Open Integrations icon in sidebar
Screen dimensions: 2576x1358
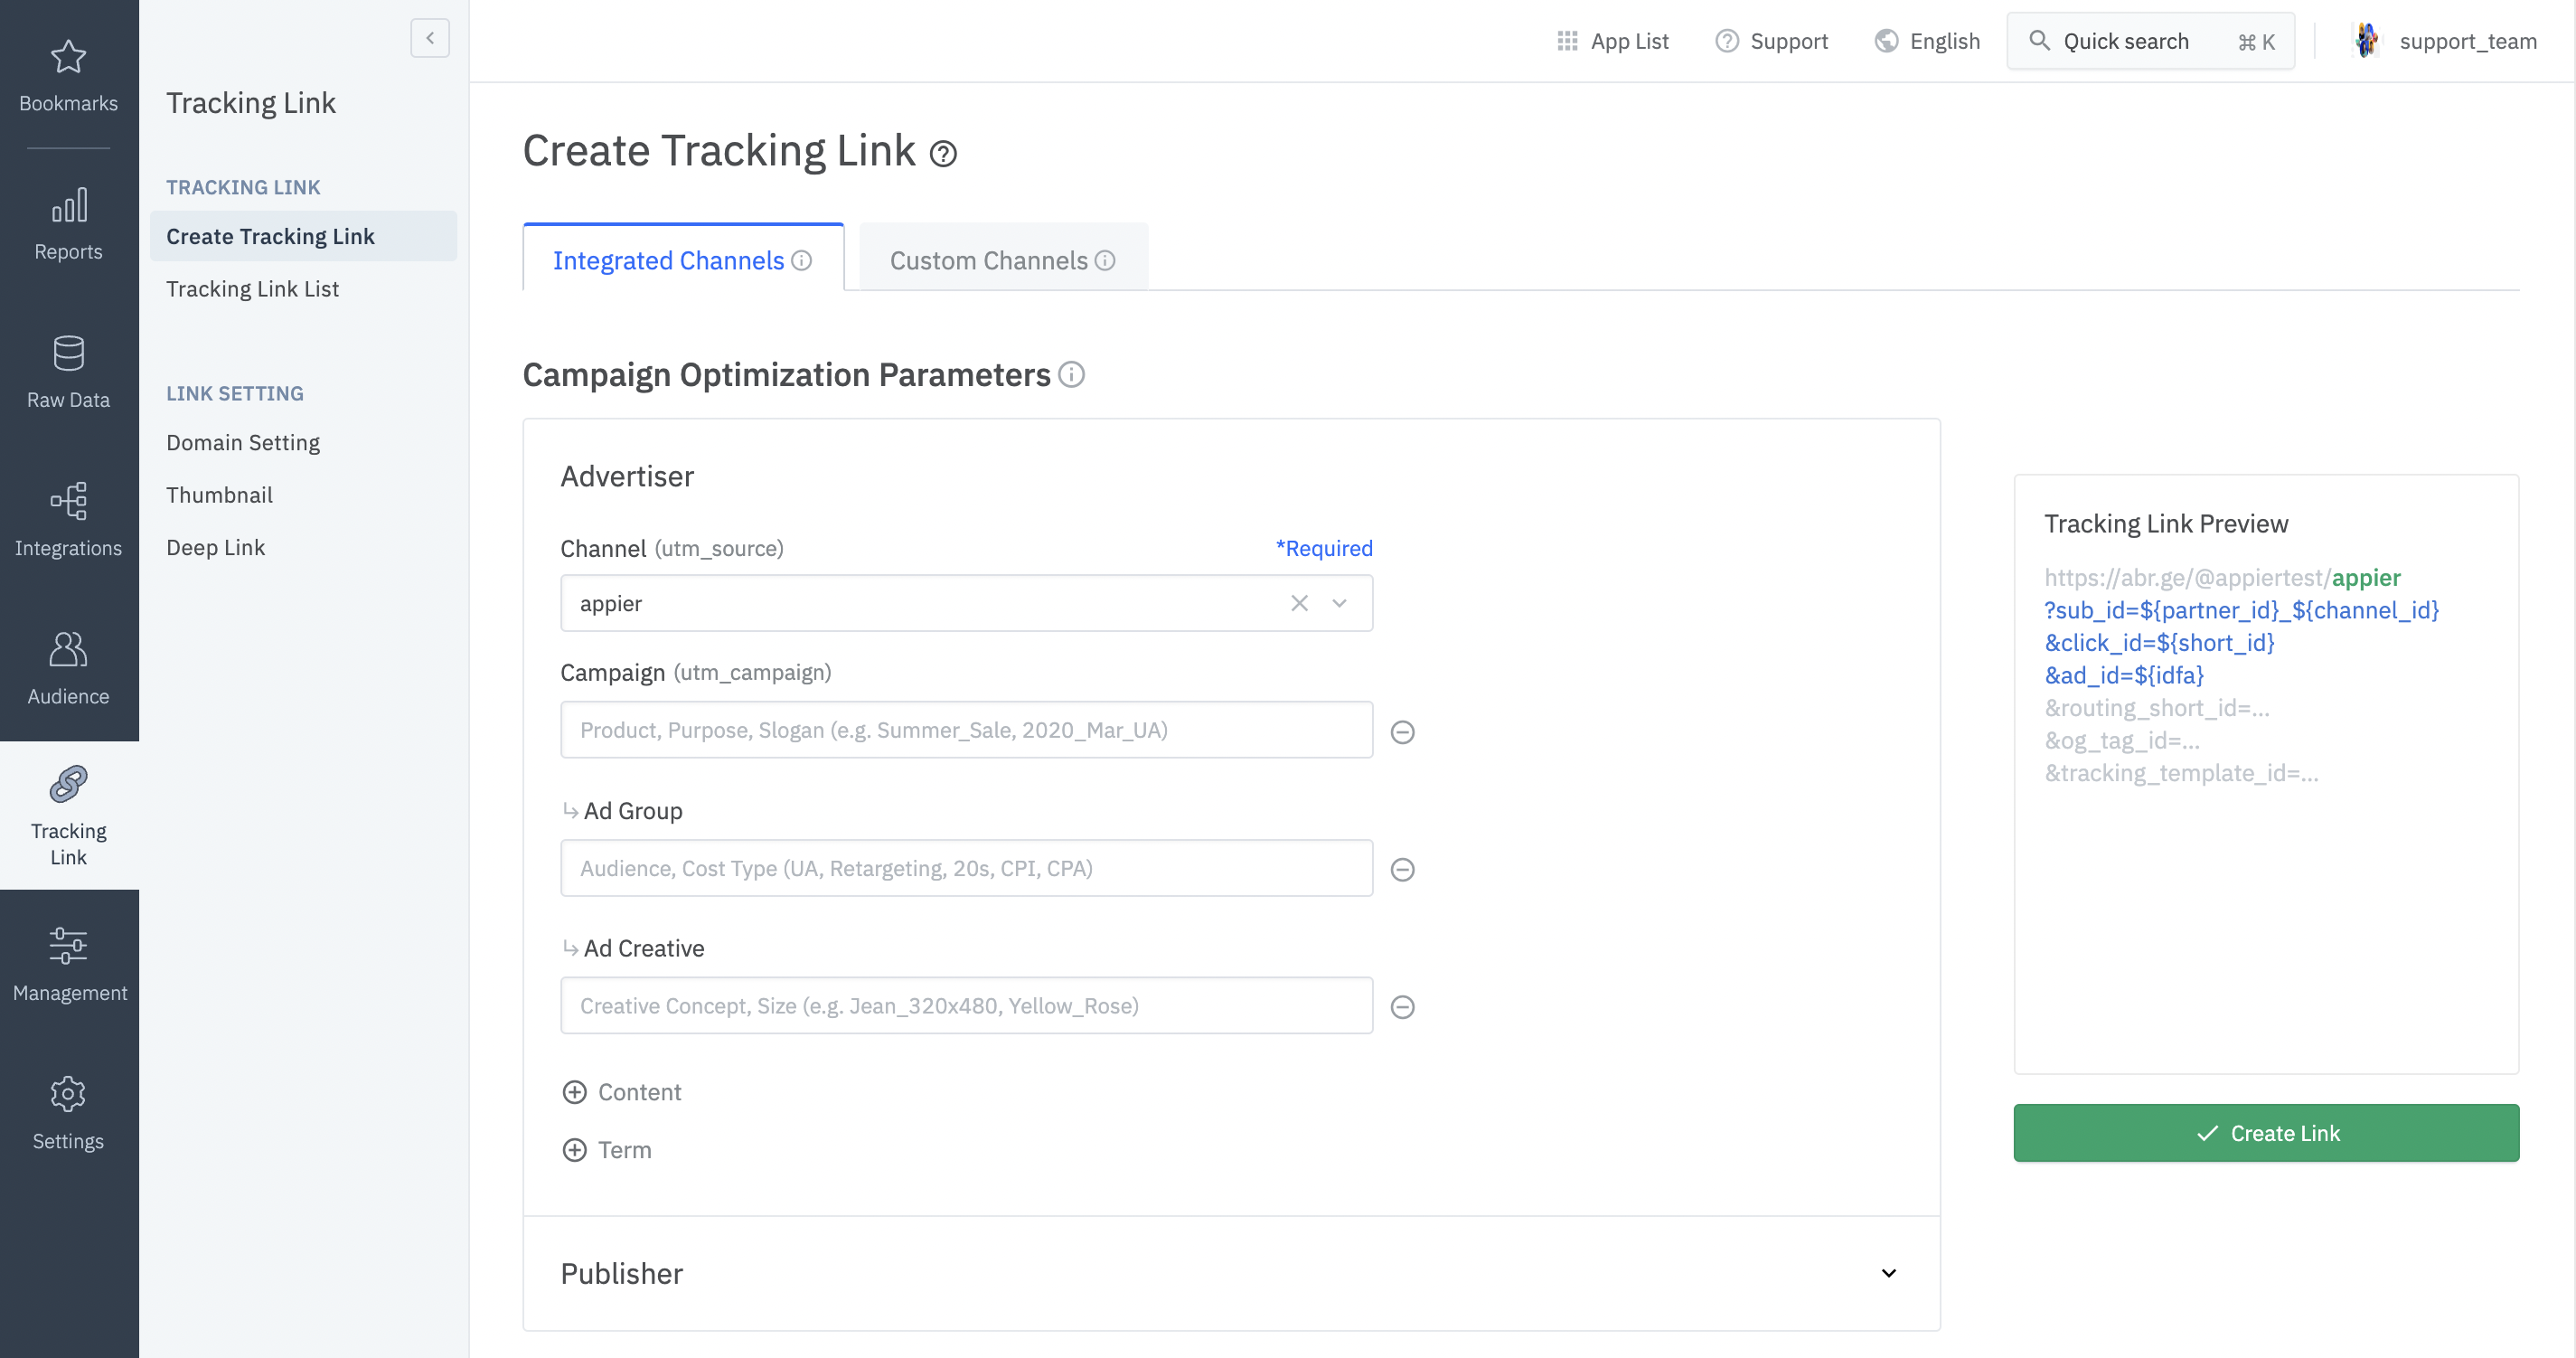coord(68,501)
